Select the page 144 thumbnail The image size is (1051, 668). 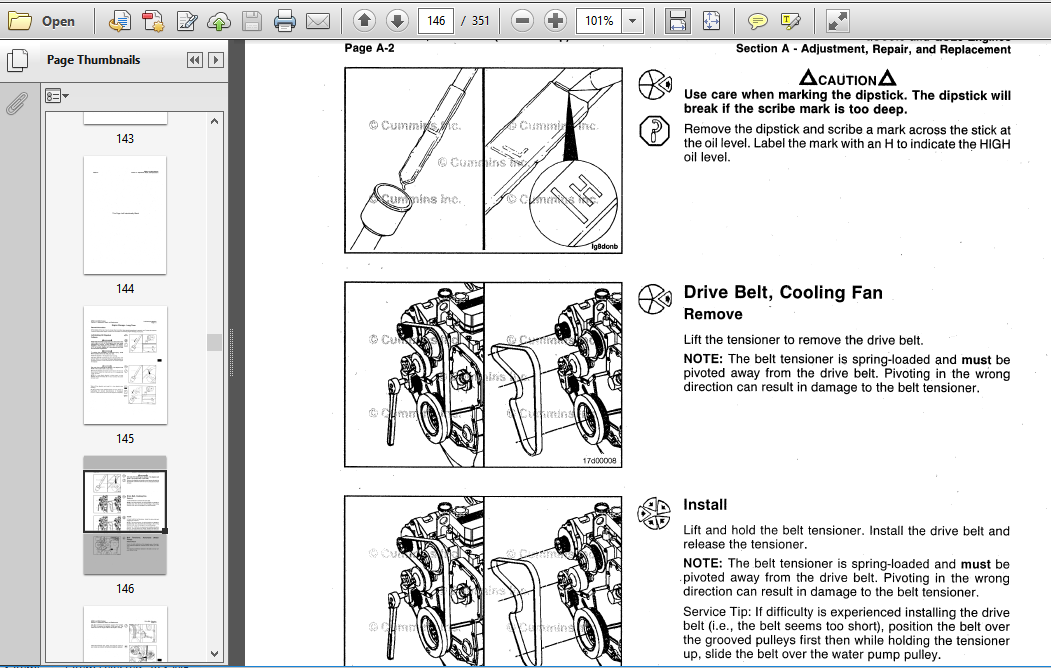tap(125, 215)
